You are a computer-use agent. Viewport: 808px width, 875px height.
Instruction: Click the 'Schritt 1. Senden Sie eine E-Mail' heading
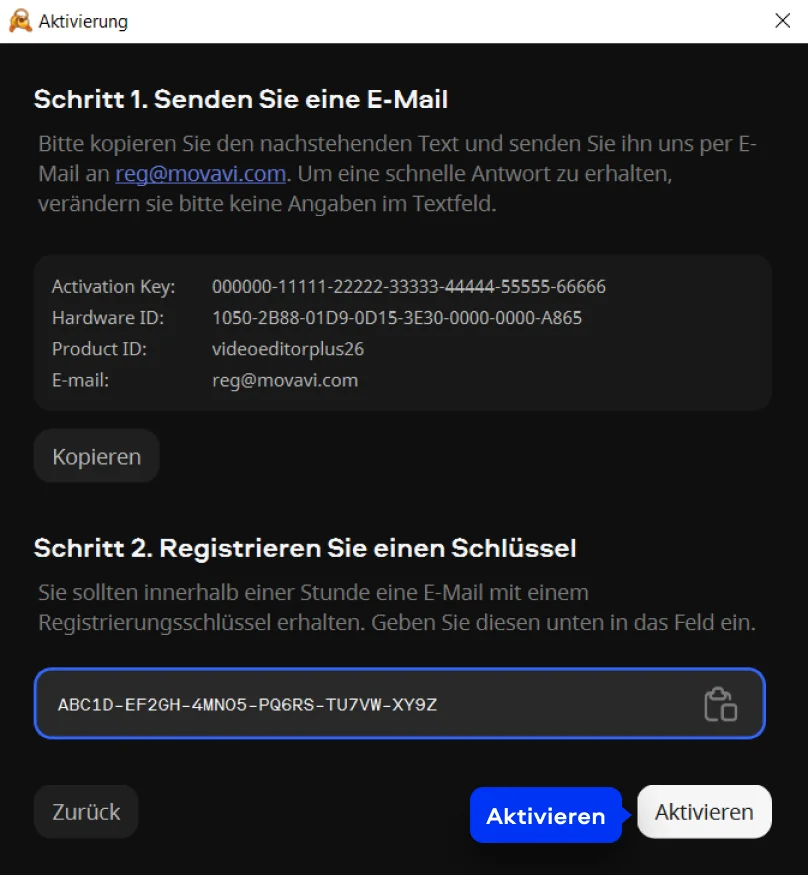[x=241, y=100]
